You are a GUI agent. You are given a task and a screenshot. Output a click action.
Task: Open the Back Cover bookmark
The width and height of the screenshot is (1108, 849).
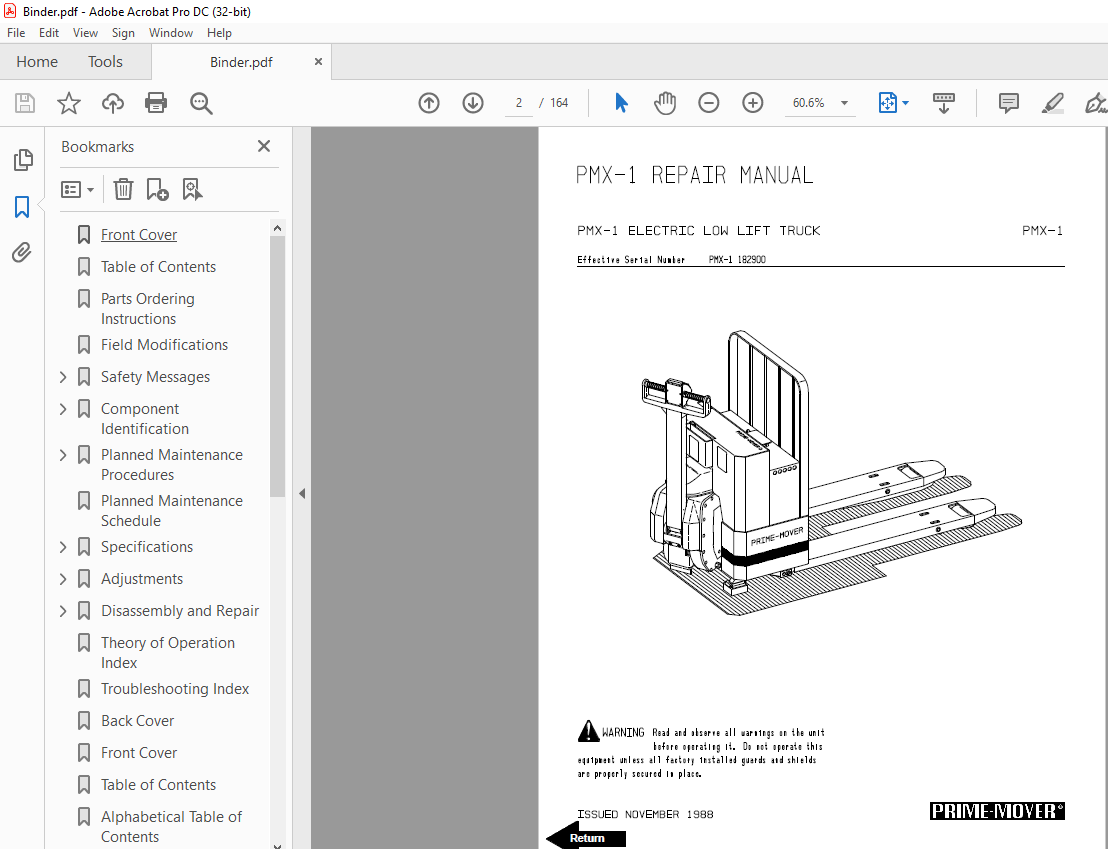[137, 721]
